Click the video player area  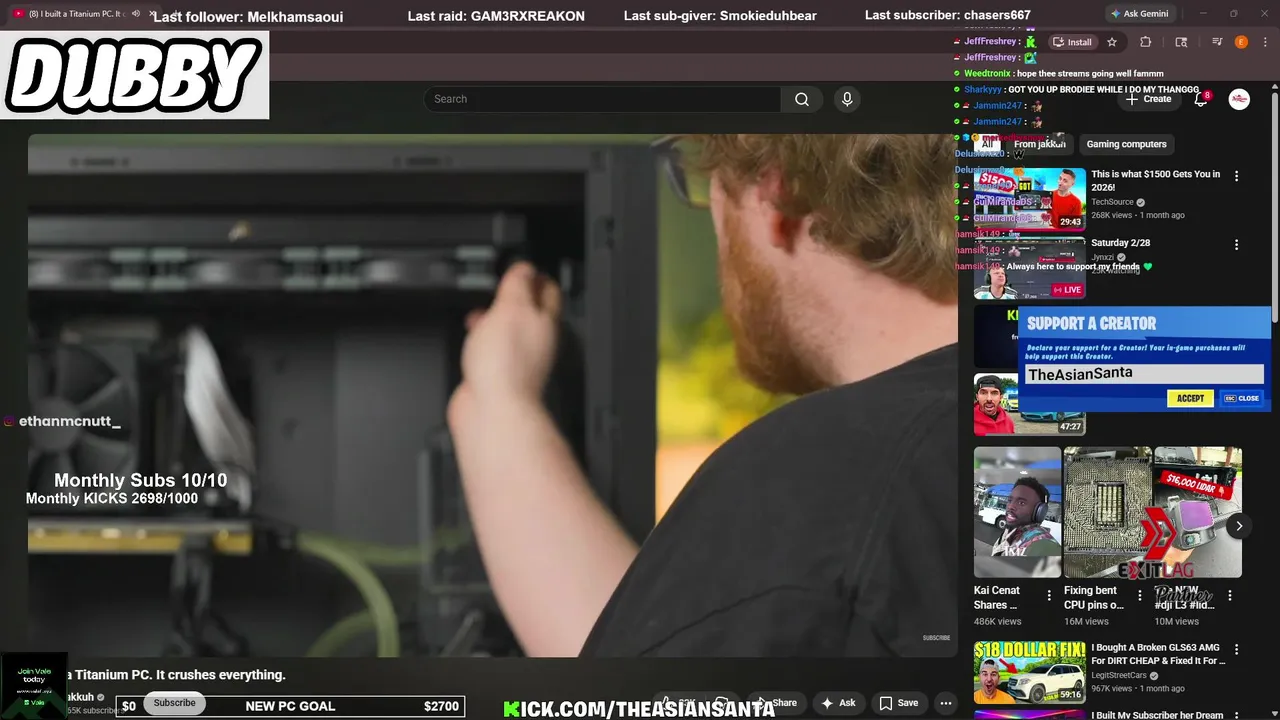[492, 395]
